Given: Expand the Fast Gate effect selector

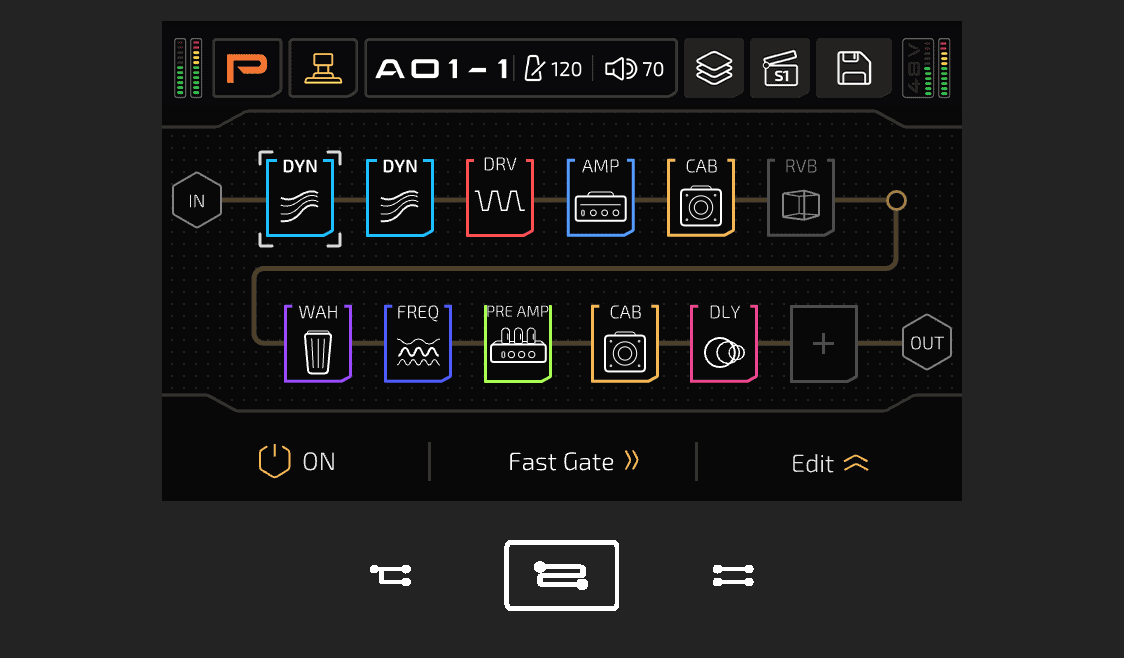Looking at the screenshot, I should [x=573, y=462].
